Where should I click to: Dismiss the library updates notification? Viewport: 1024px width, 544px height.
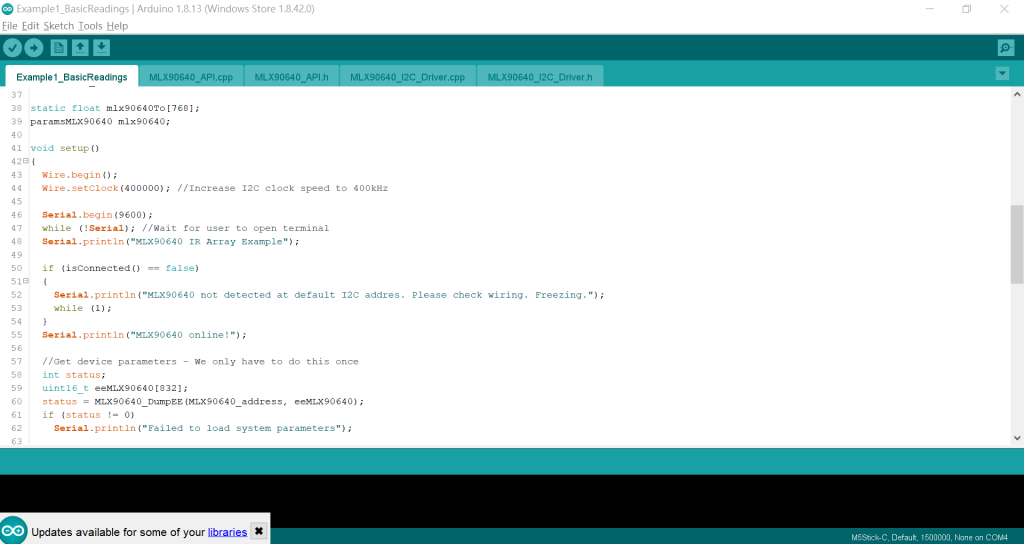(259, 531)
